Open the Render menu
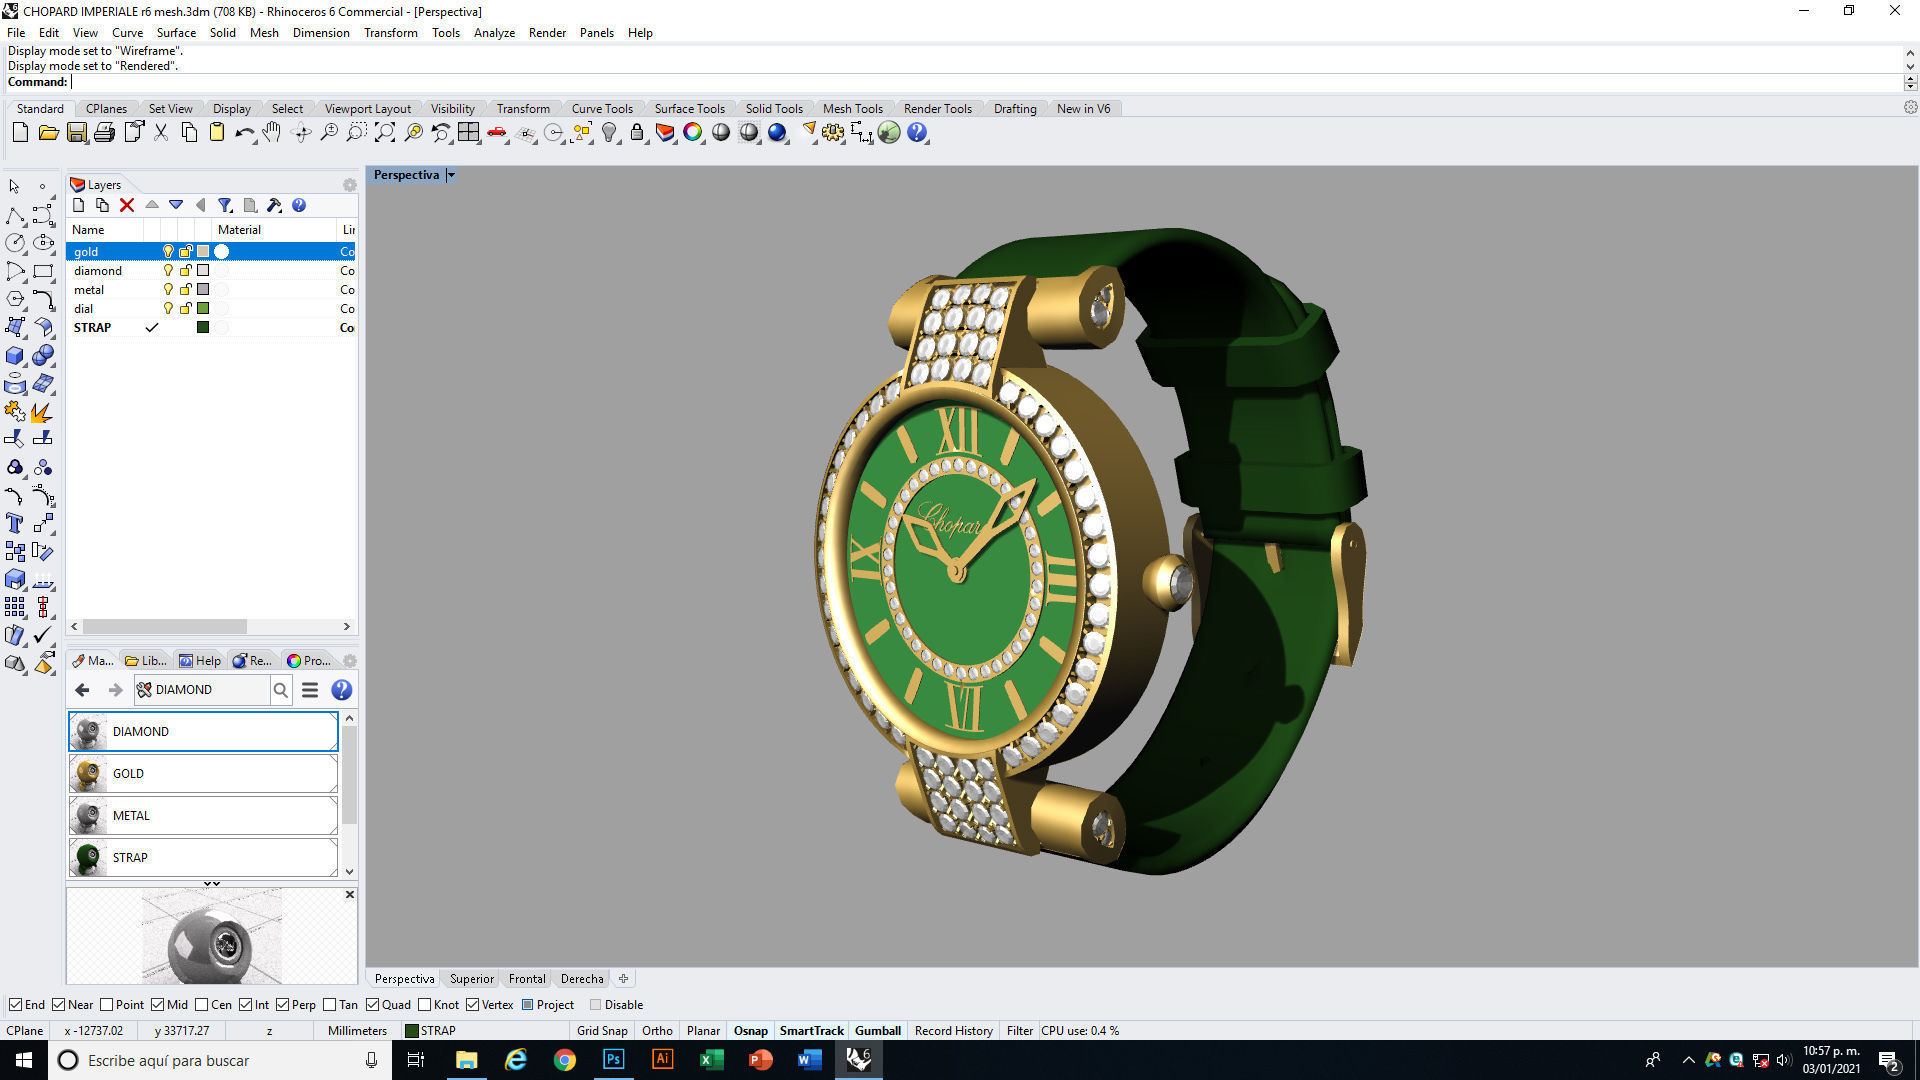1920x1080 pixels. (x=547, y=33)
